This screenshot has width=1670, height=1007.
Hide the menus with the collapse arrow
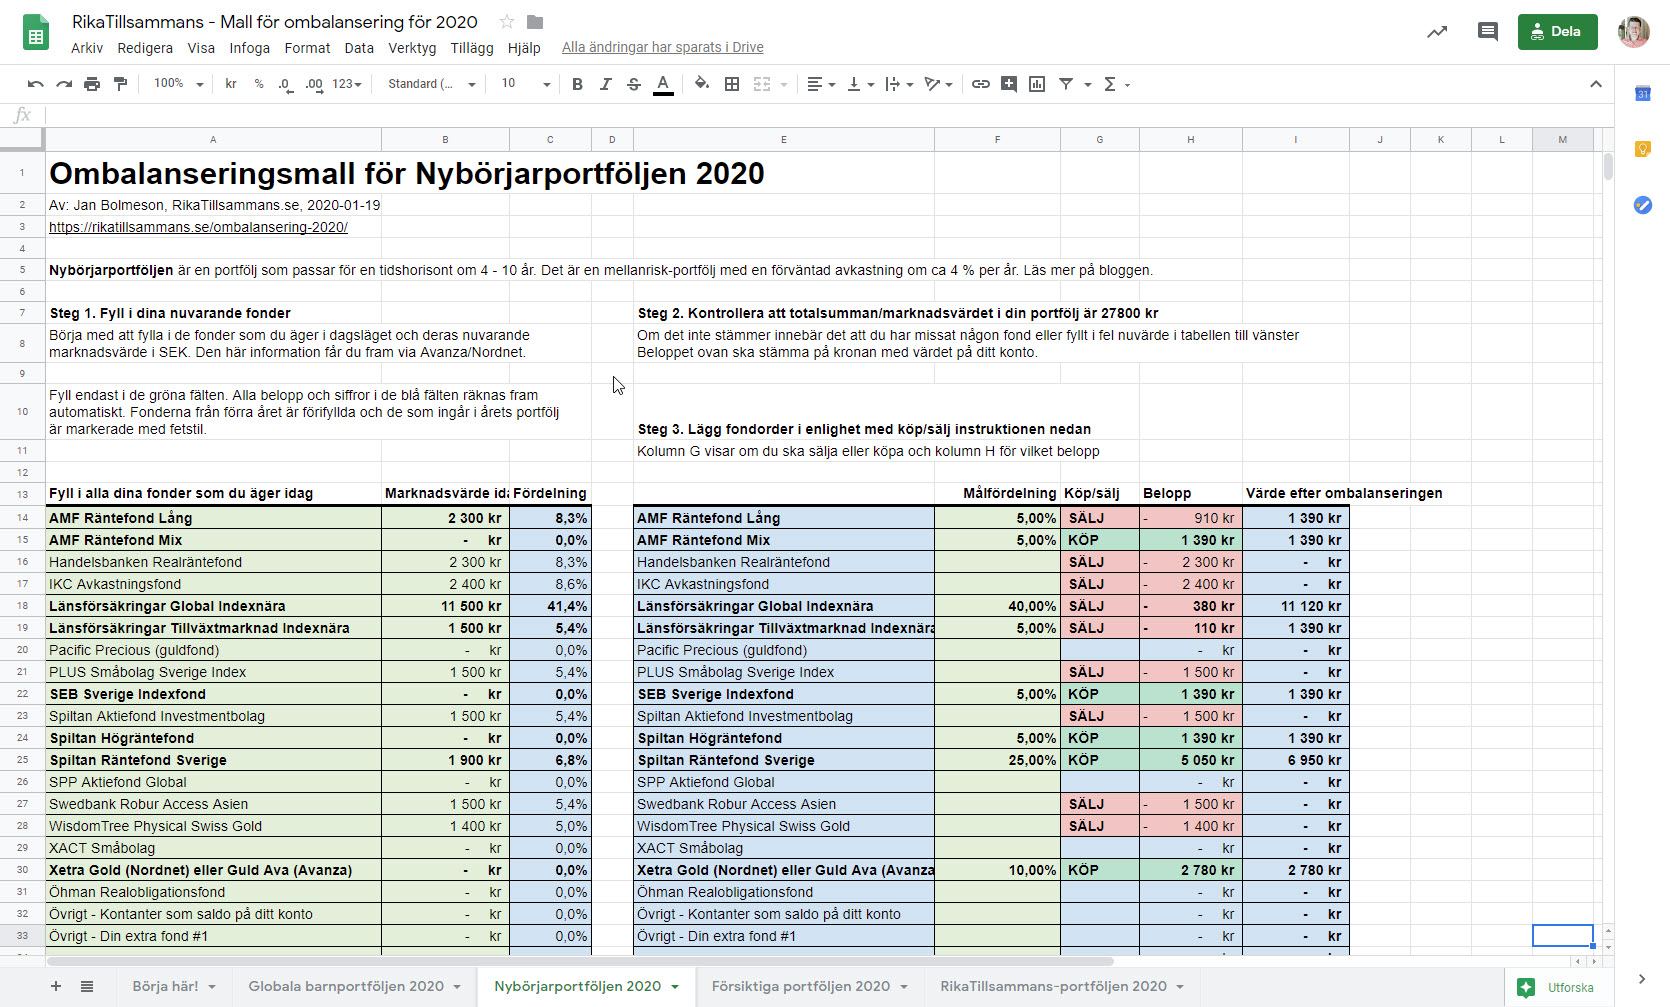pyautogui.click(x=1596, y=84)
